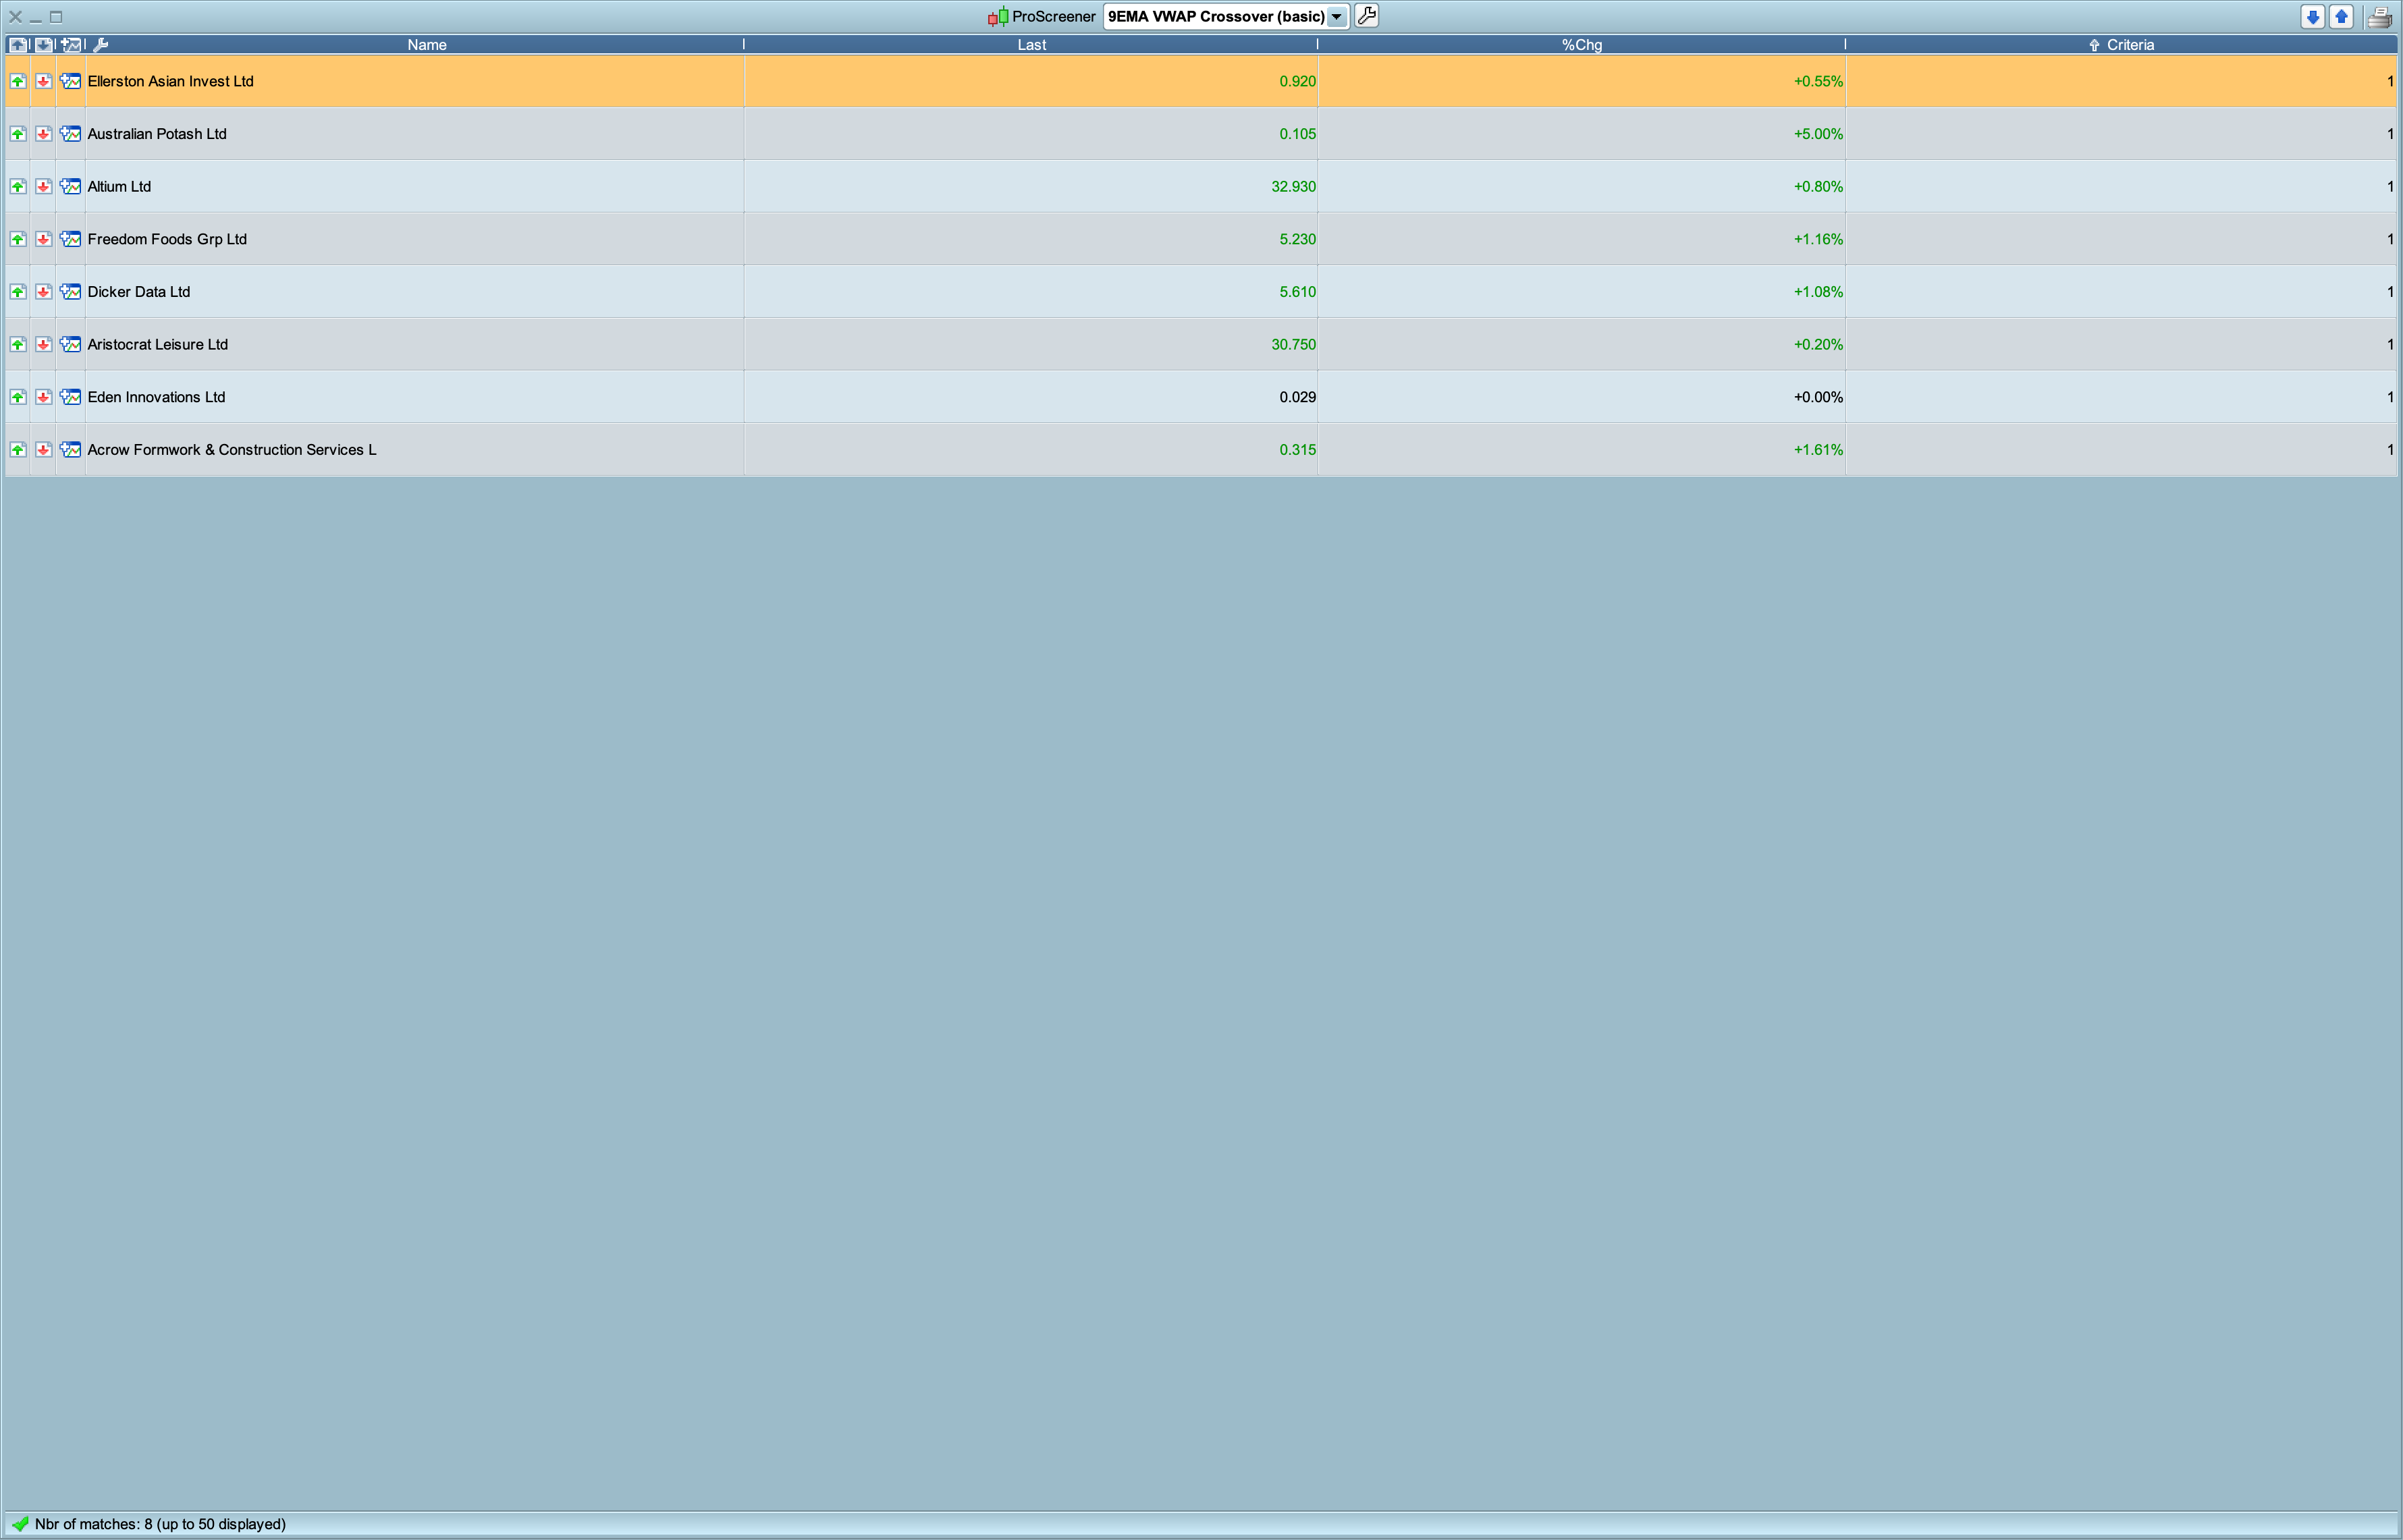Sort by the Last column header

point(1031,44)
